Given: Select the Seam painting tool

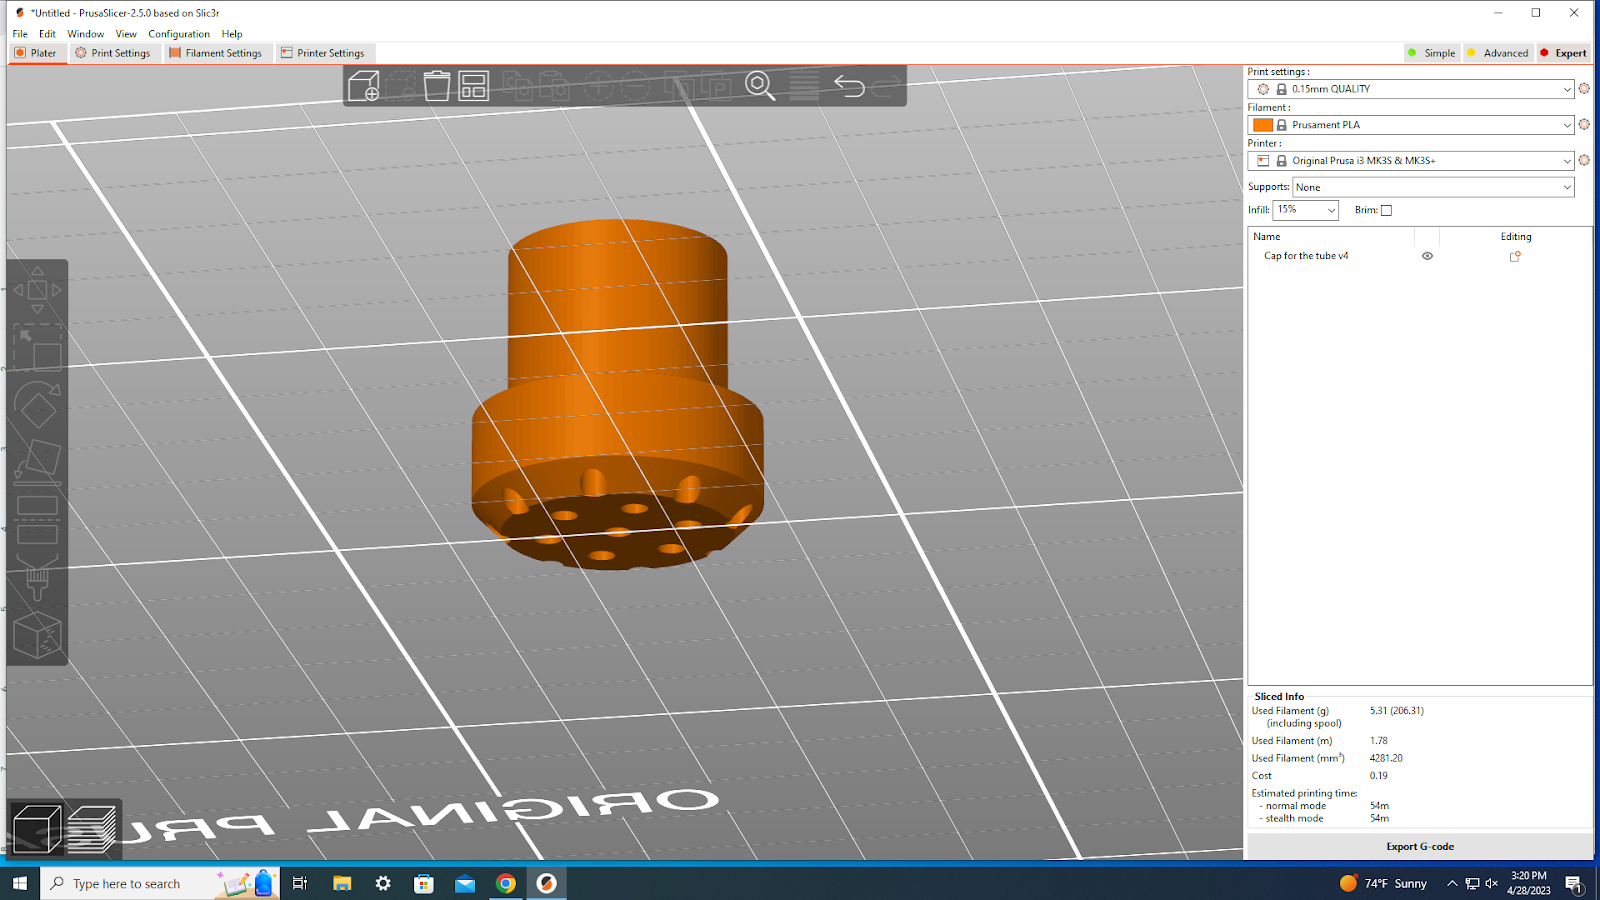Looking at the screenshot, I should [37, 634].
